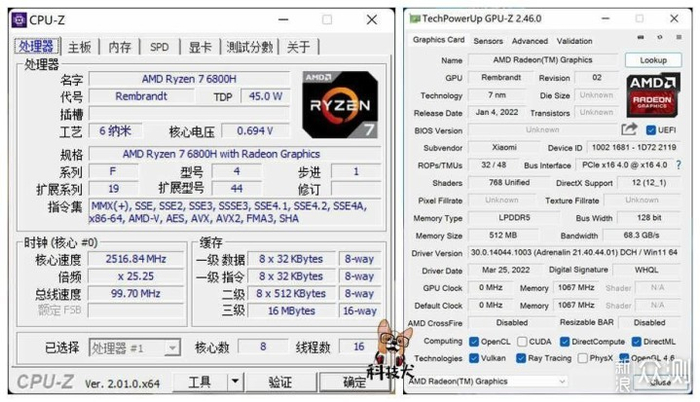Click the AMD Radeon Graphics logo
Image resolution: width=700 pixels, height=402 pixels.
click(653, 95)
